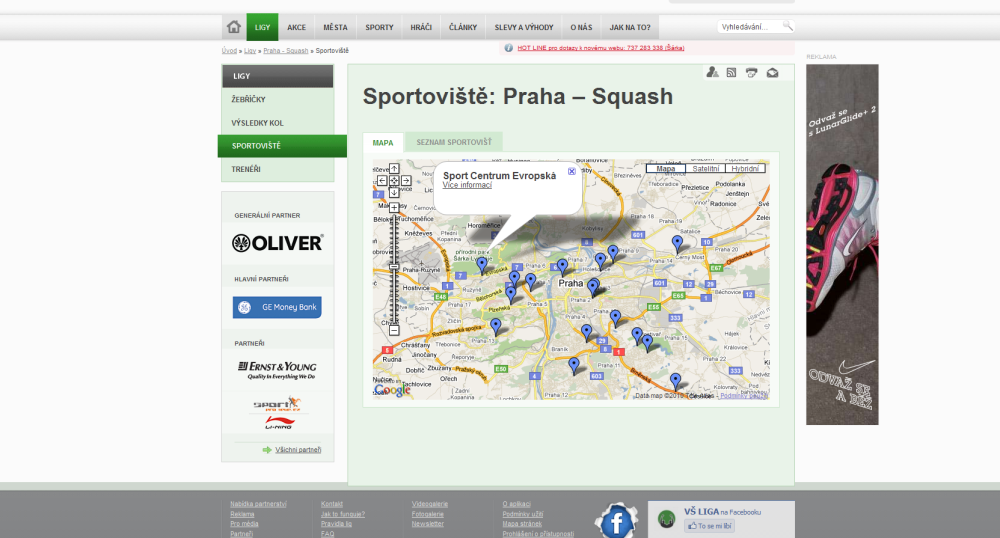Print the page via printer icon
Viewport: 1000px width, 538px height.
(x=752, y=73)
